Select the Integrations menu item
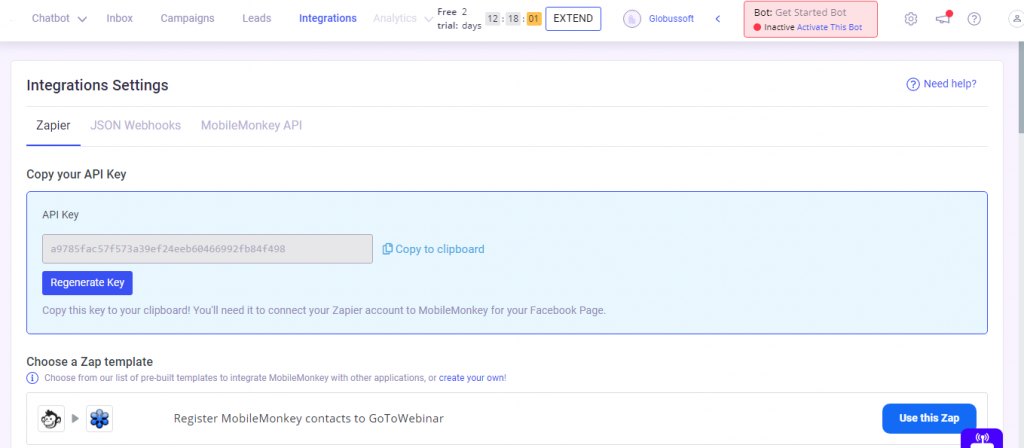Image resolution: width=1024 pixels, height=448 pixels. point(328,18)
